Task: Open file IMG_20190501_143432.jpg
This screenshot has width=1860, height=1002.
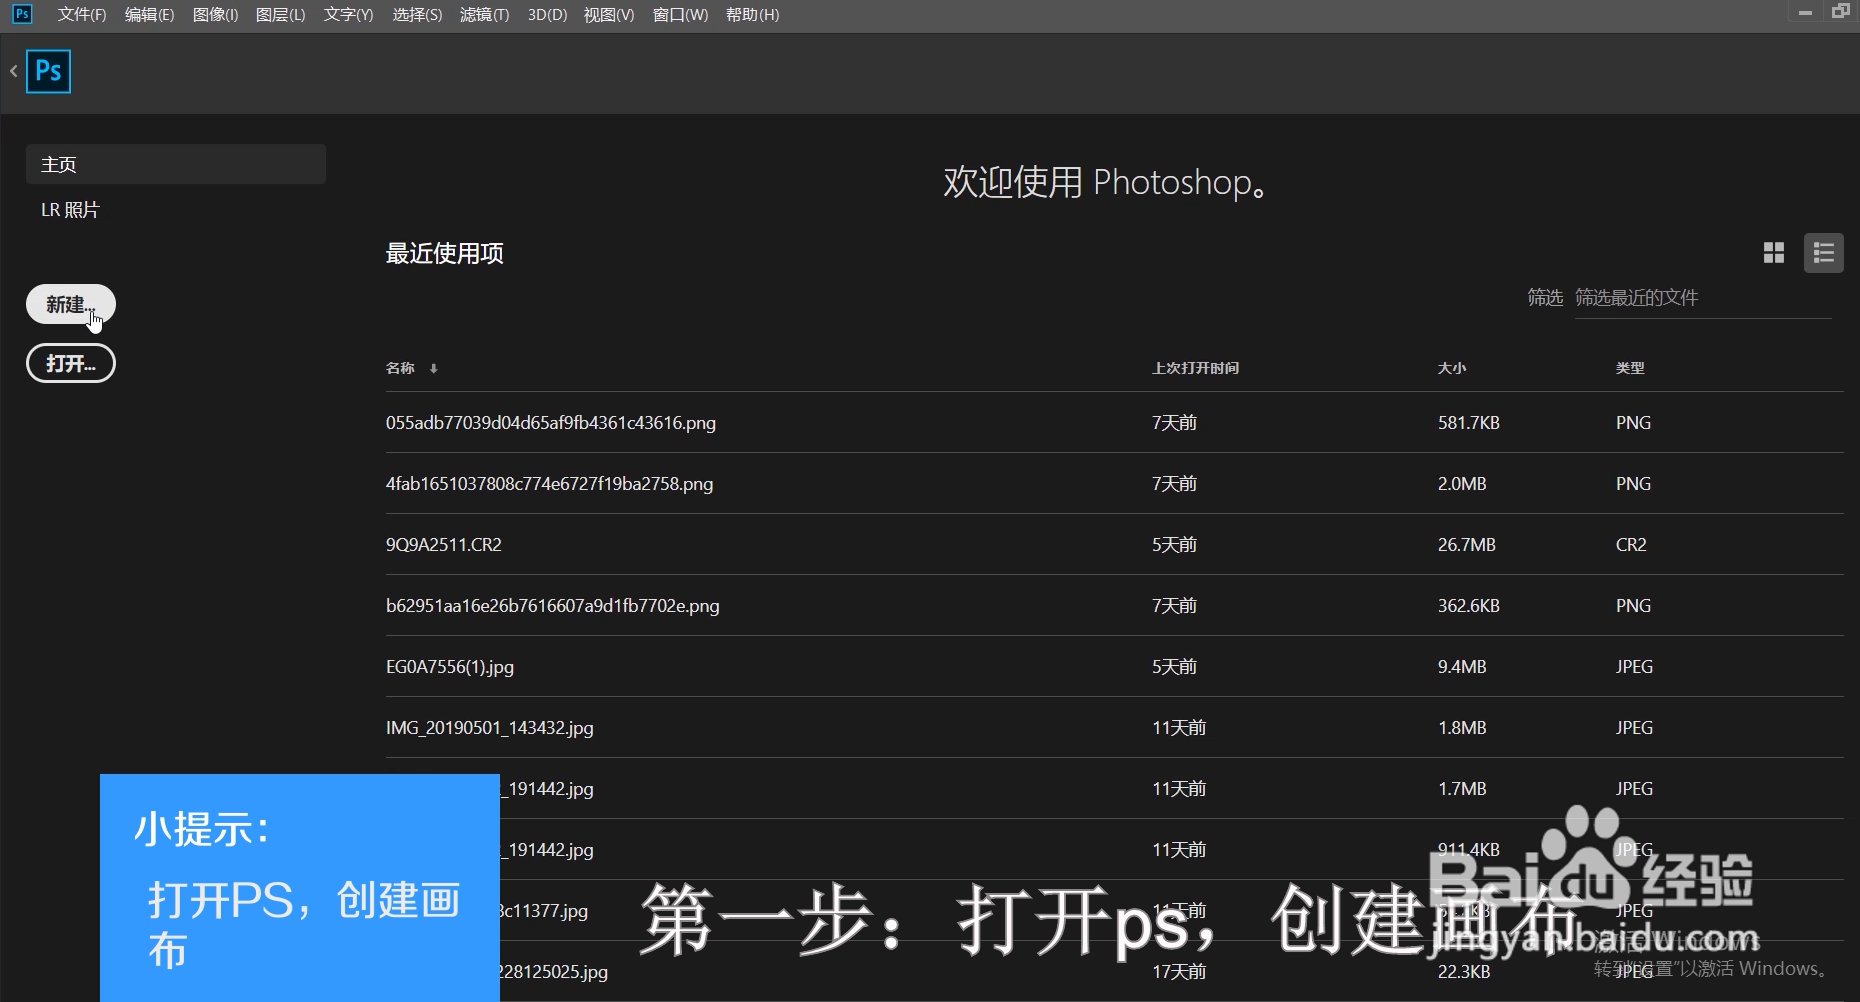Action: 490,728
